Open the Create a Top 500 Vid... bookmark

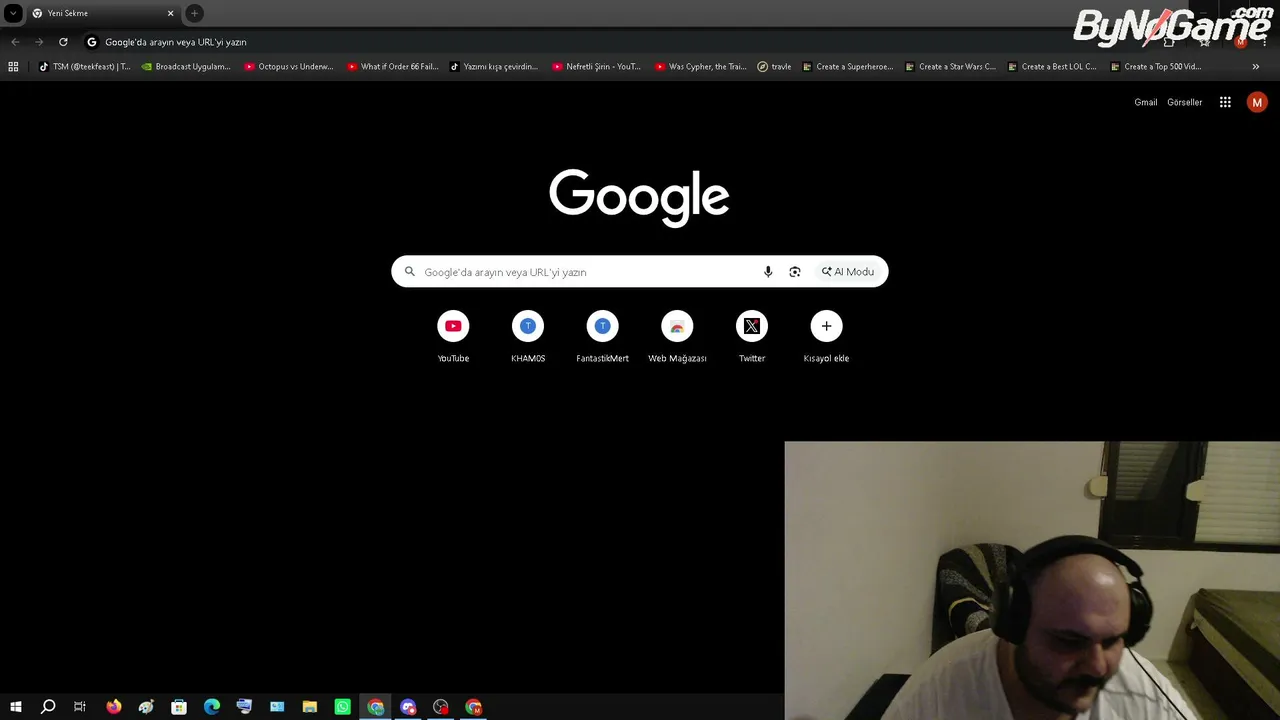tap(1156, 67)
